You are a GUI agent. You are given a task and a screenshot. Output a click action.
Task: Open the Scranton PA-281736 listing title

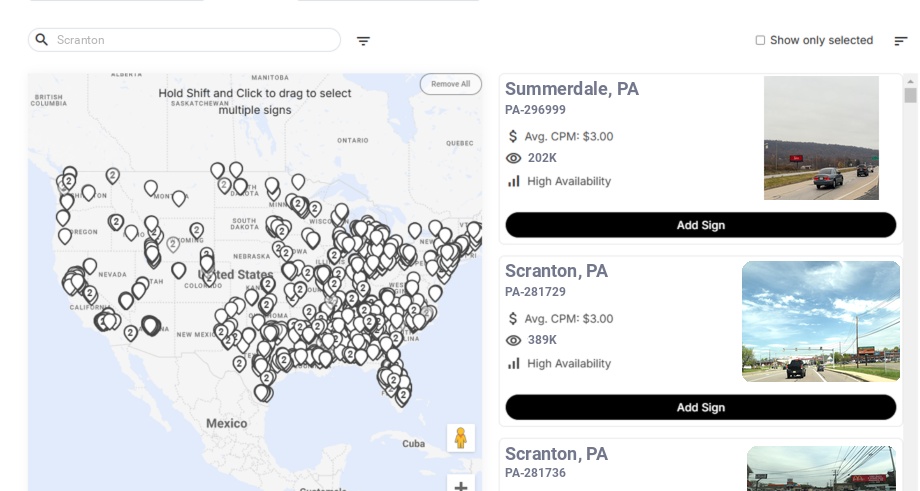click(x=556, y=454)
